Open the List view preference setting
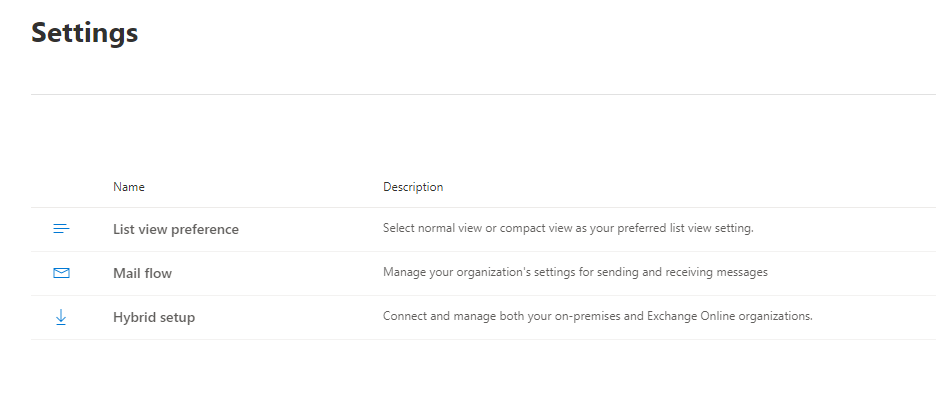 click(x=176, y=229)
